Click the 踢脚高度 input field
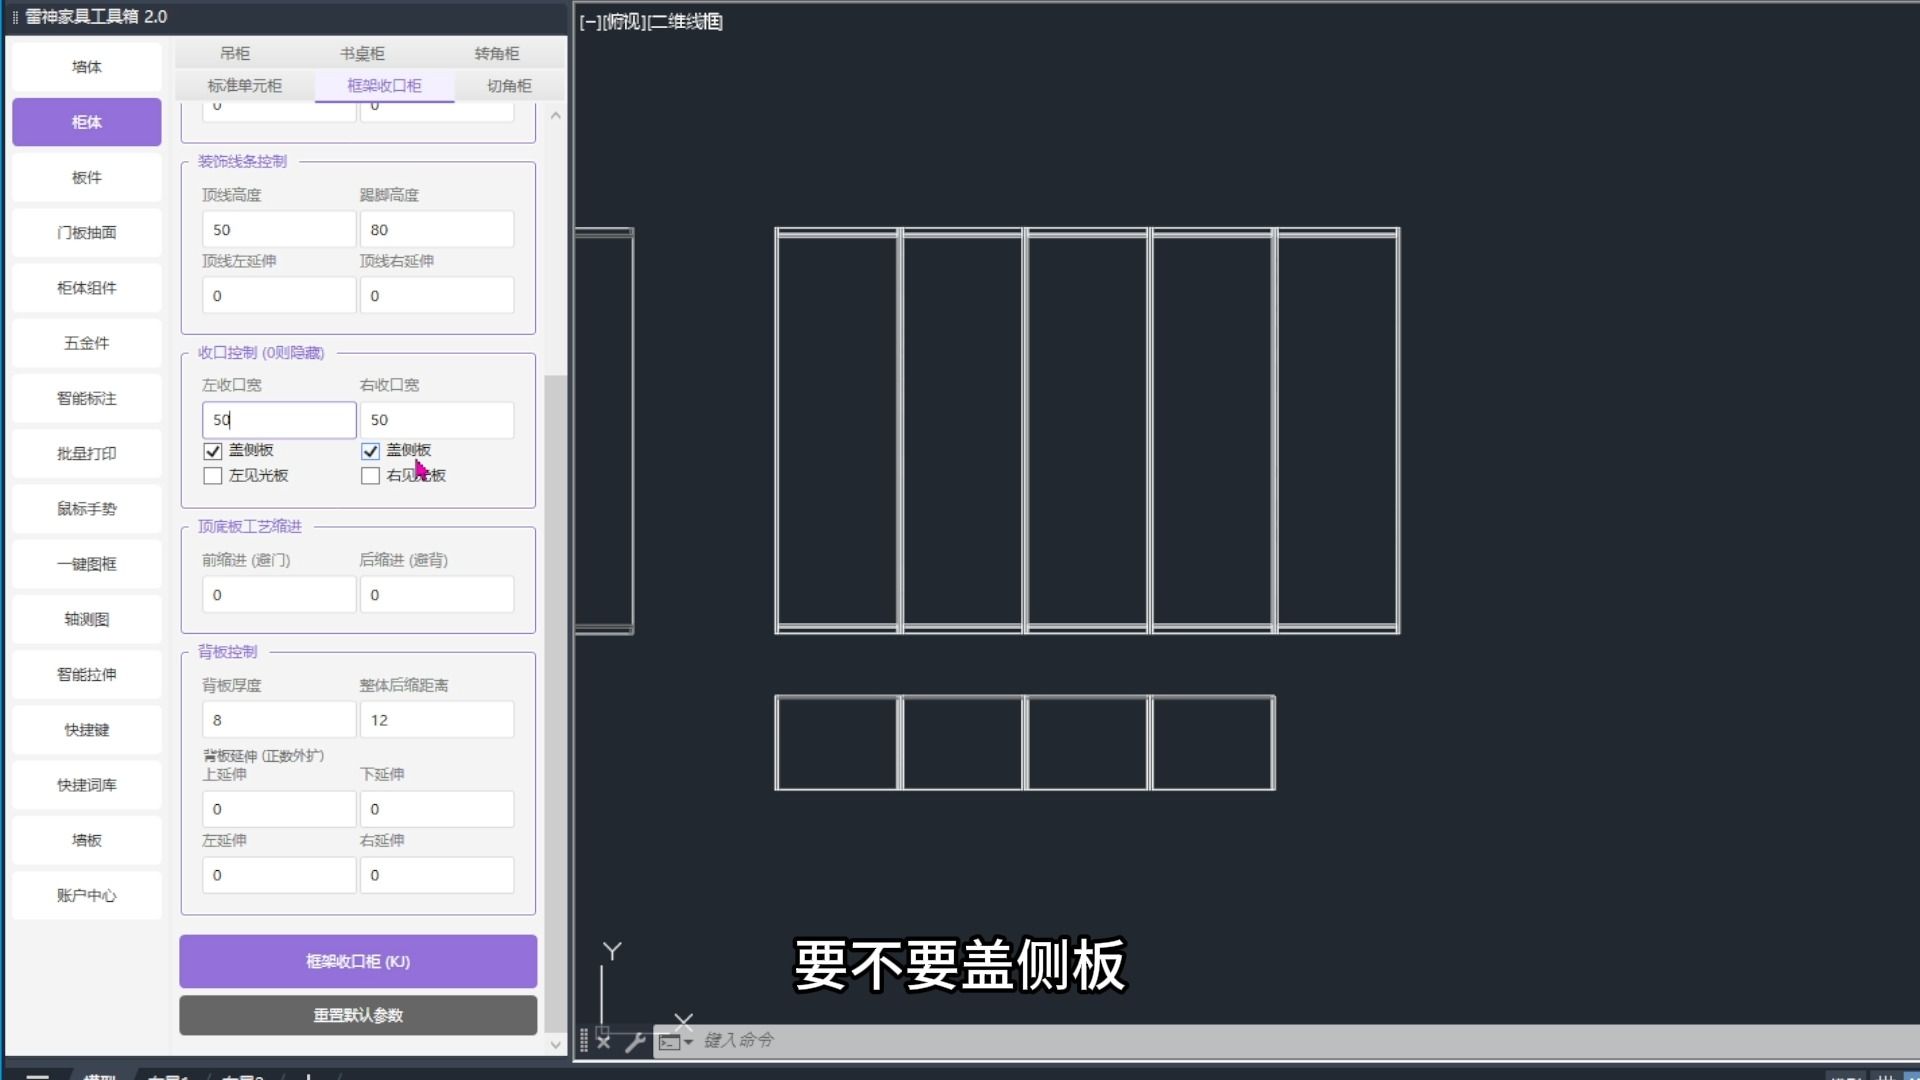Screen dimensions: 1920x1080 [437, 230]
